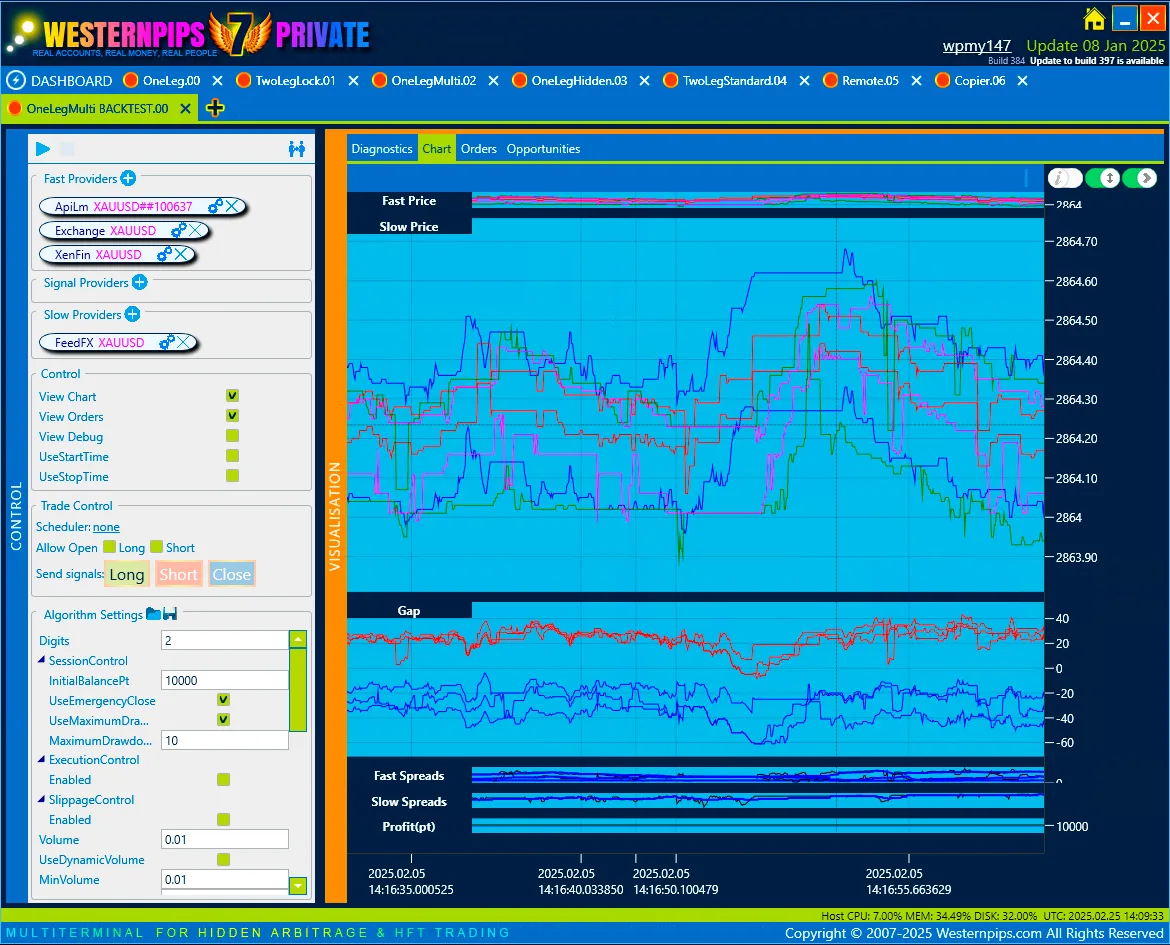Enable the UseStartTime checkbox
Screen dimensions: 1170x945
(233, 455)
